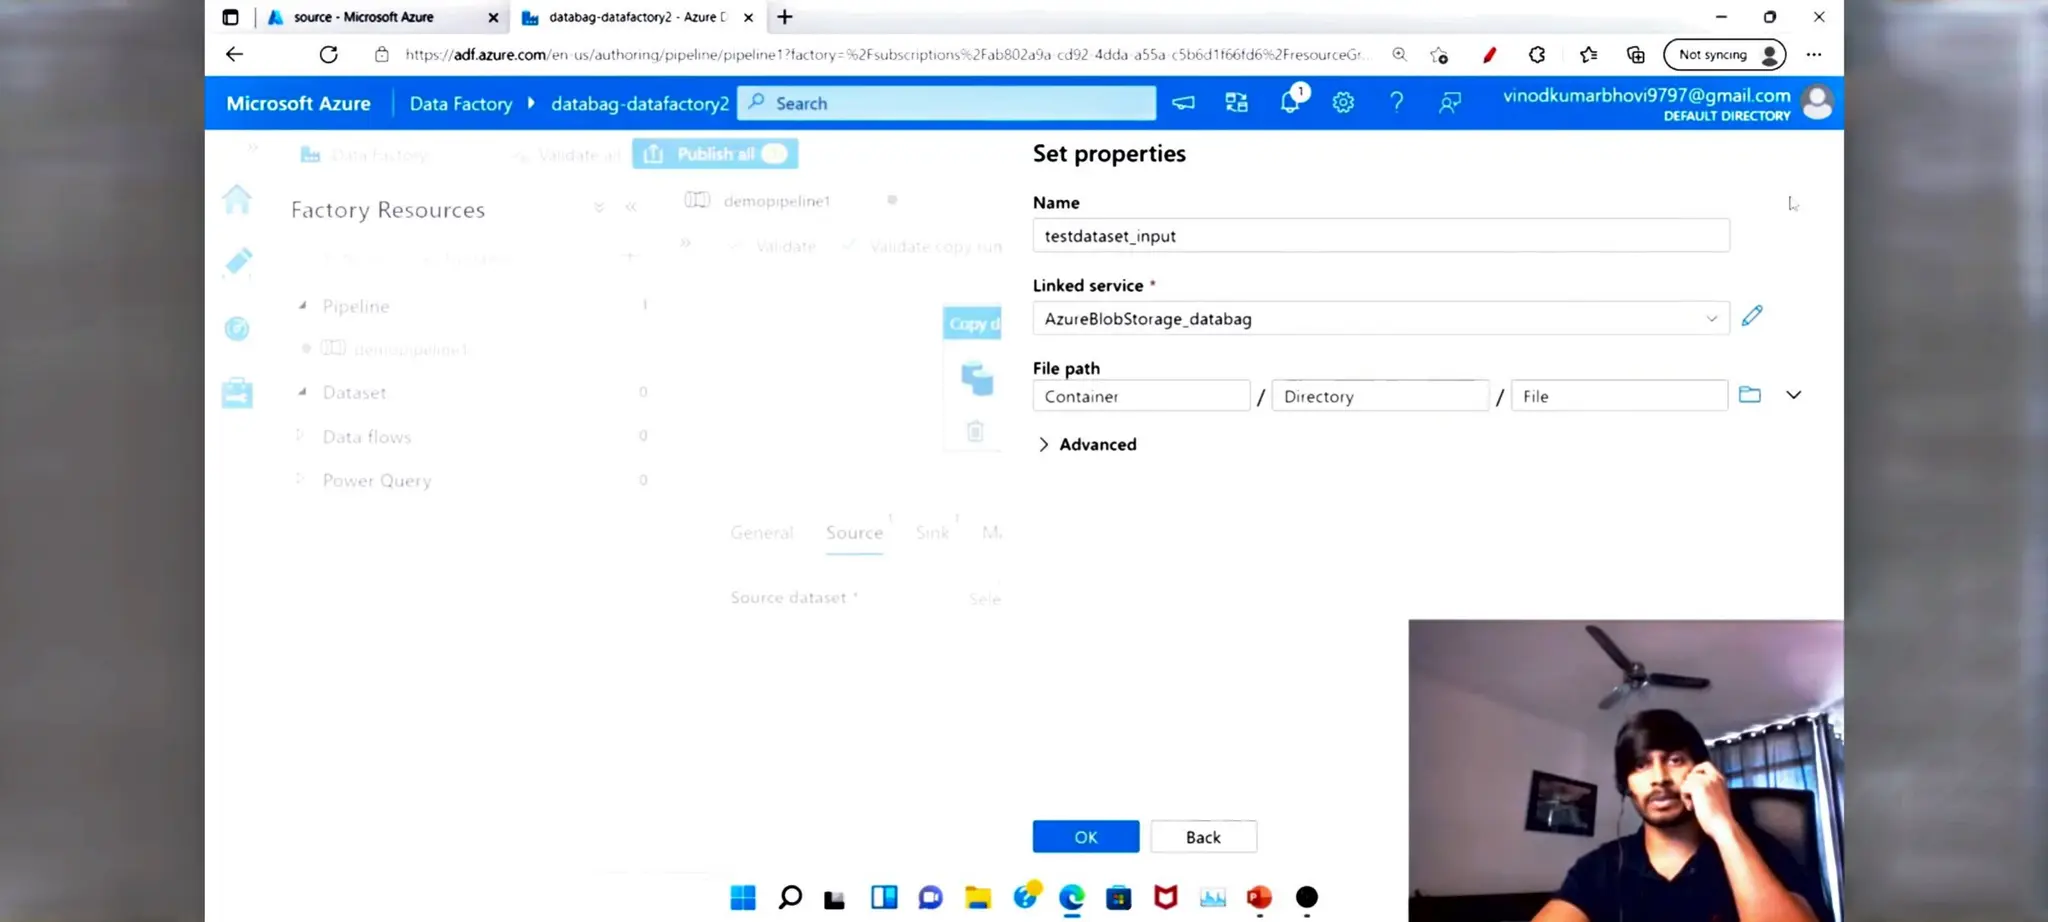2048x922 pixels.
Task: Expand the Power Query tree node
Action: click(x=299, y=480)
